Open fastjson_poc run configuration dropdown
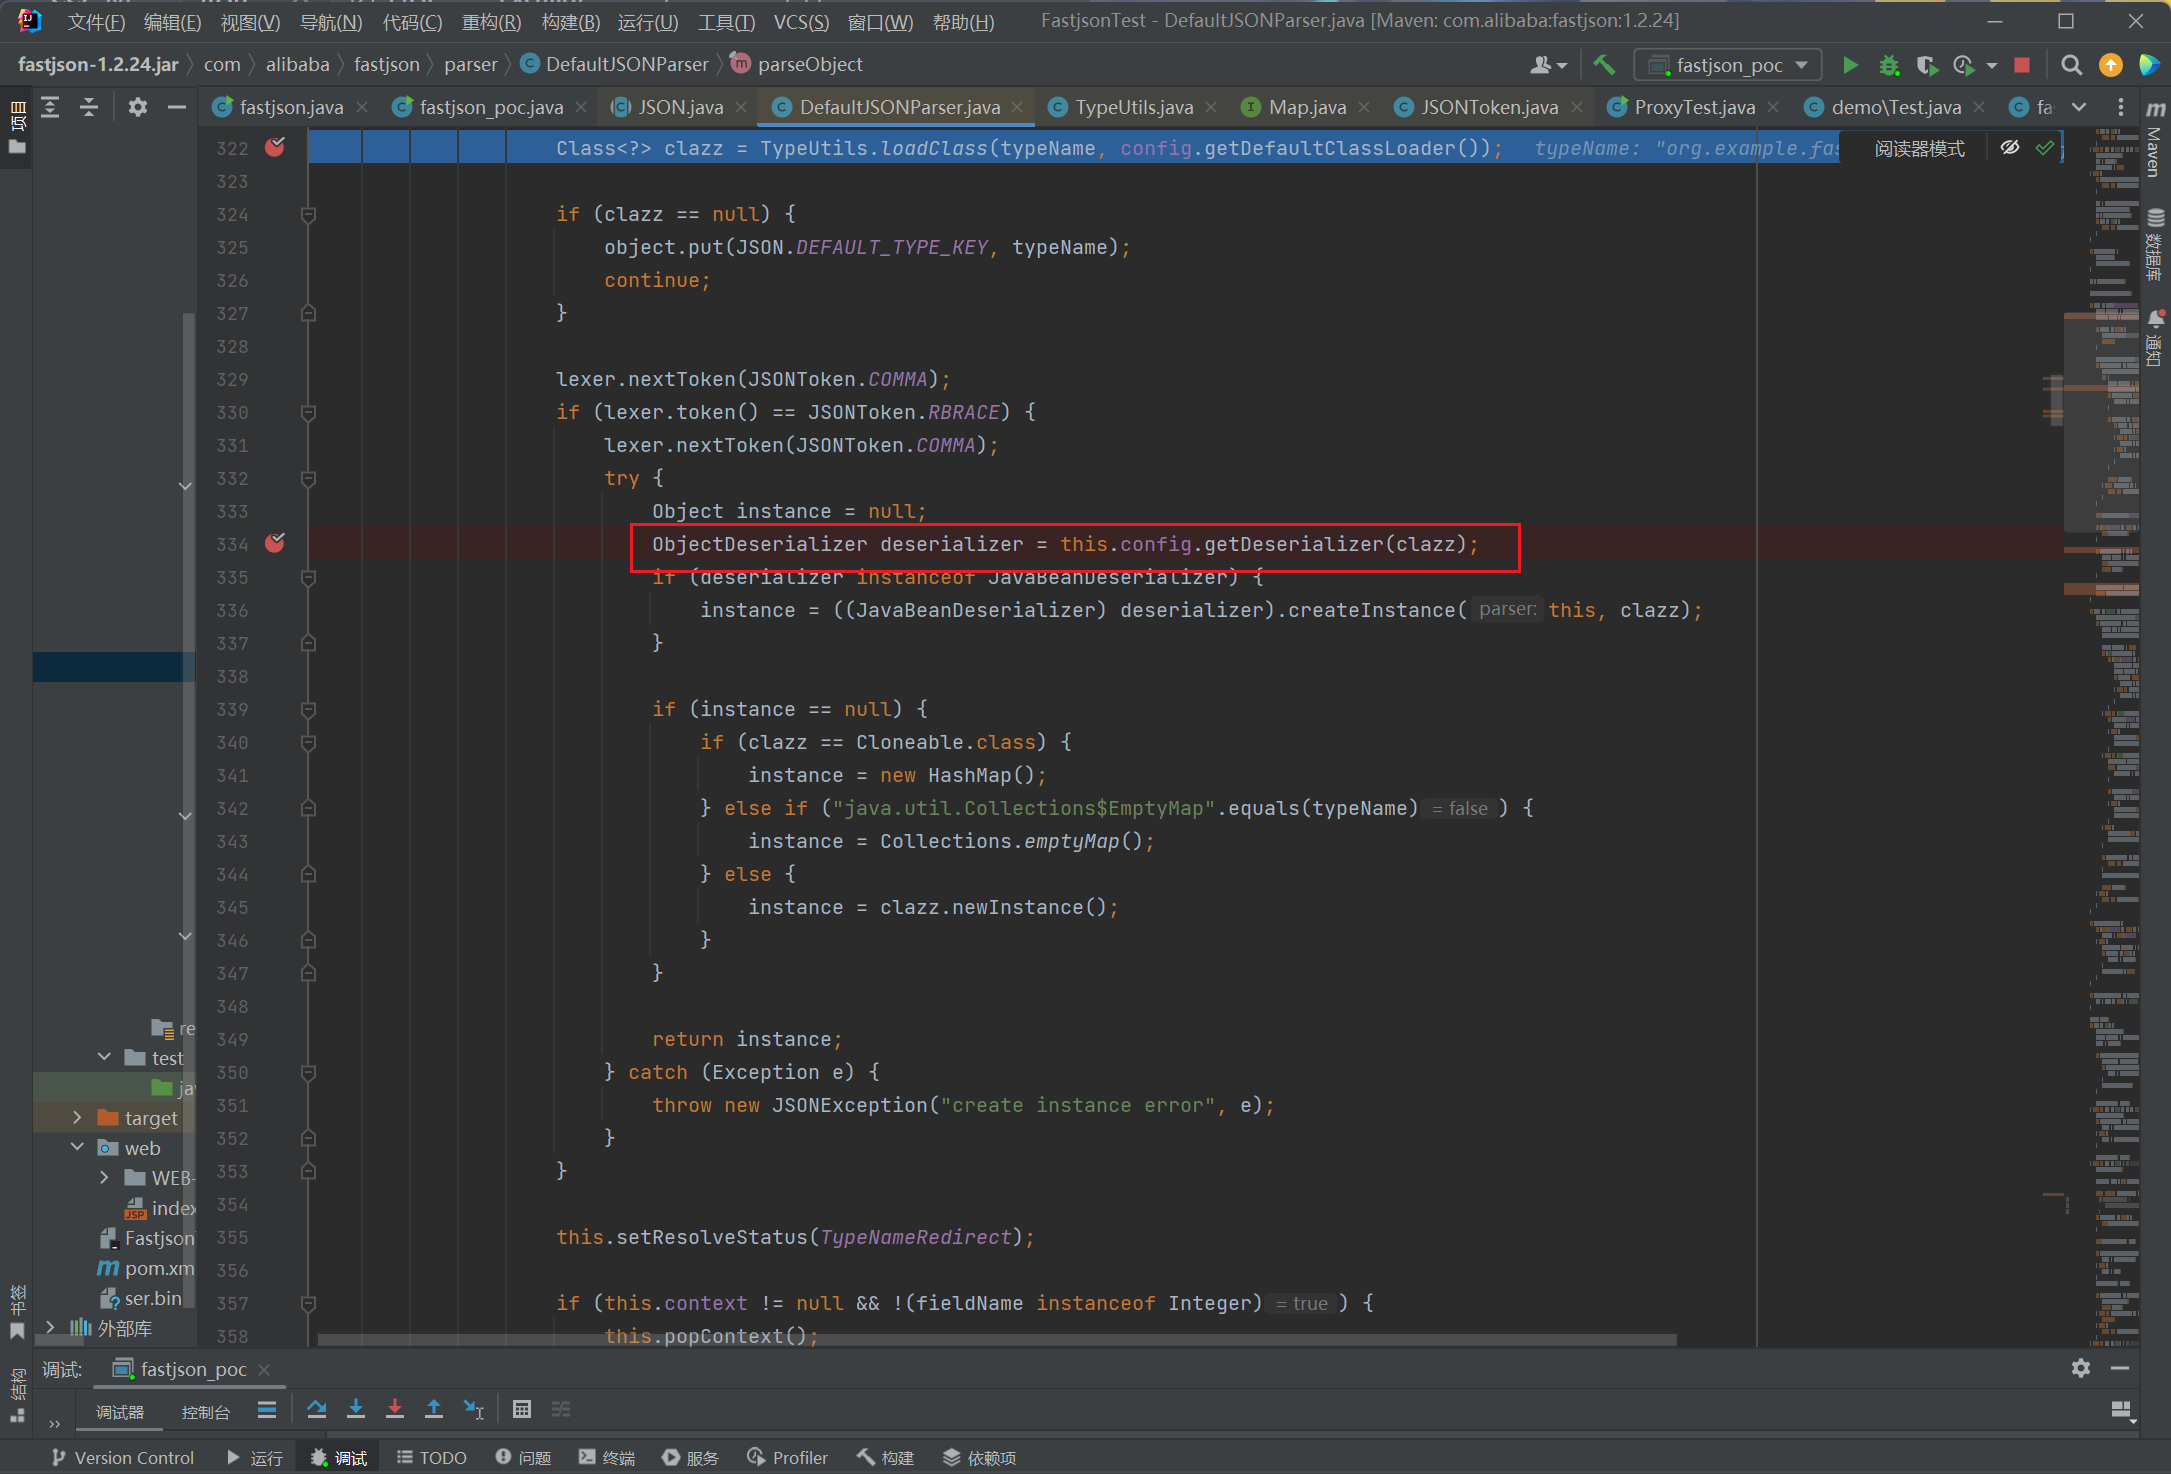Viewport: 2171px width, 1474px height. click(x=1729, y=65)
